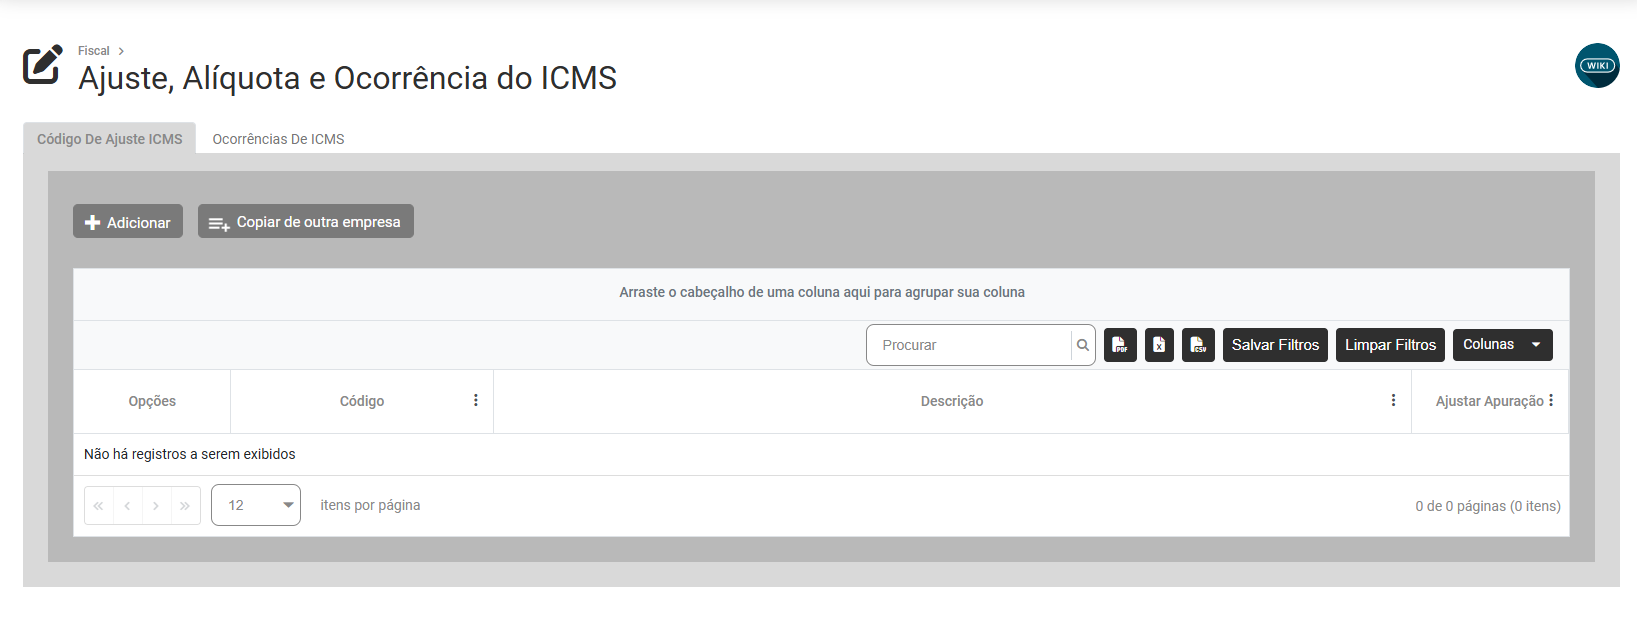Click the Fiscal breadcrumb link

click(x=94, y=51)
